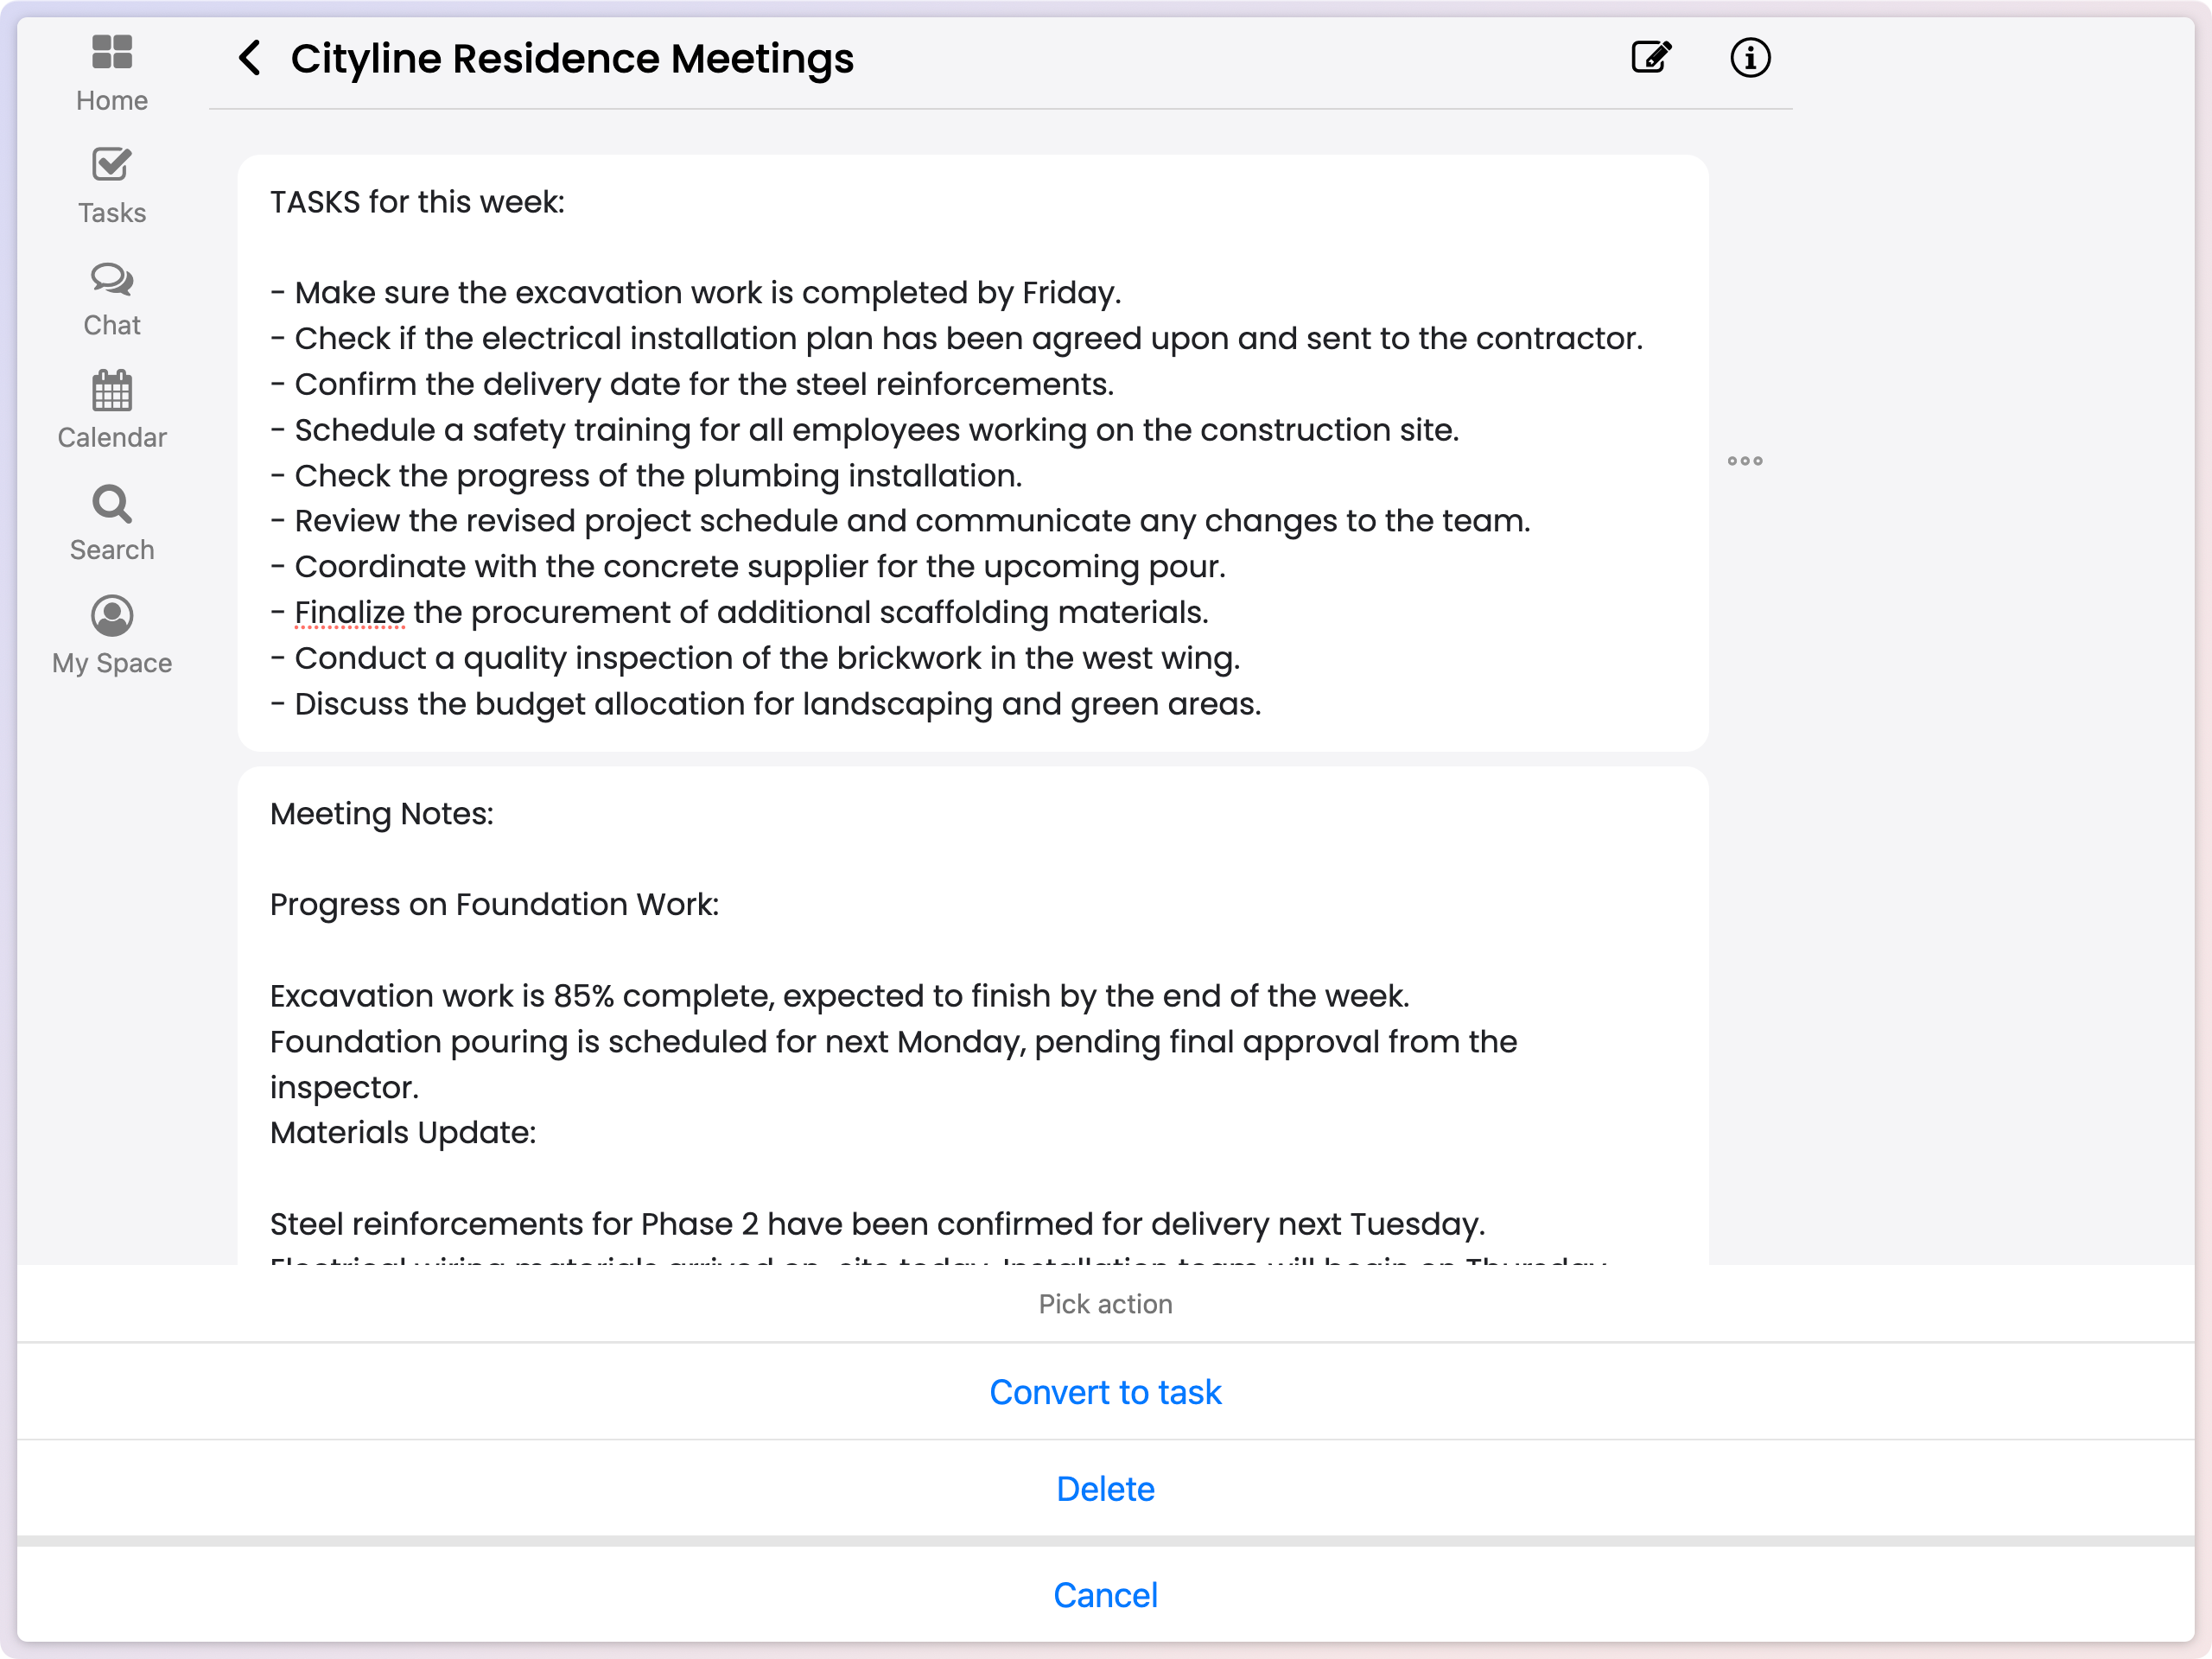
Task: Click the Cityline Residence Meetings title
Action: click(572, 58)
